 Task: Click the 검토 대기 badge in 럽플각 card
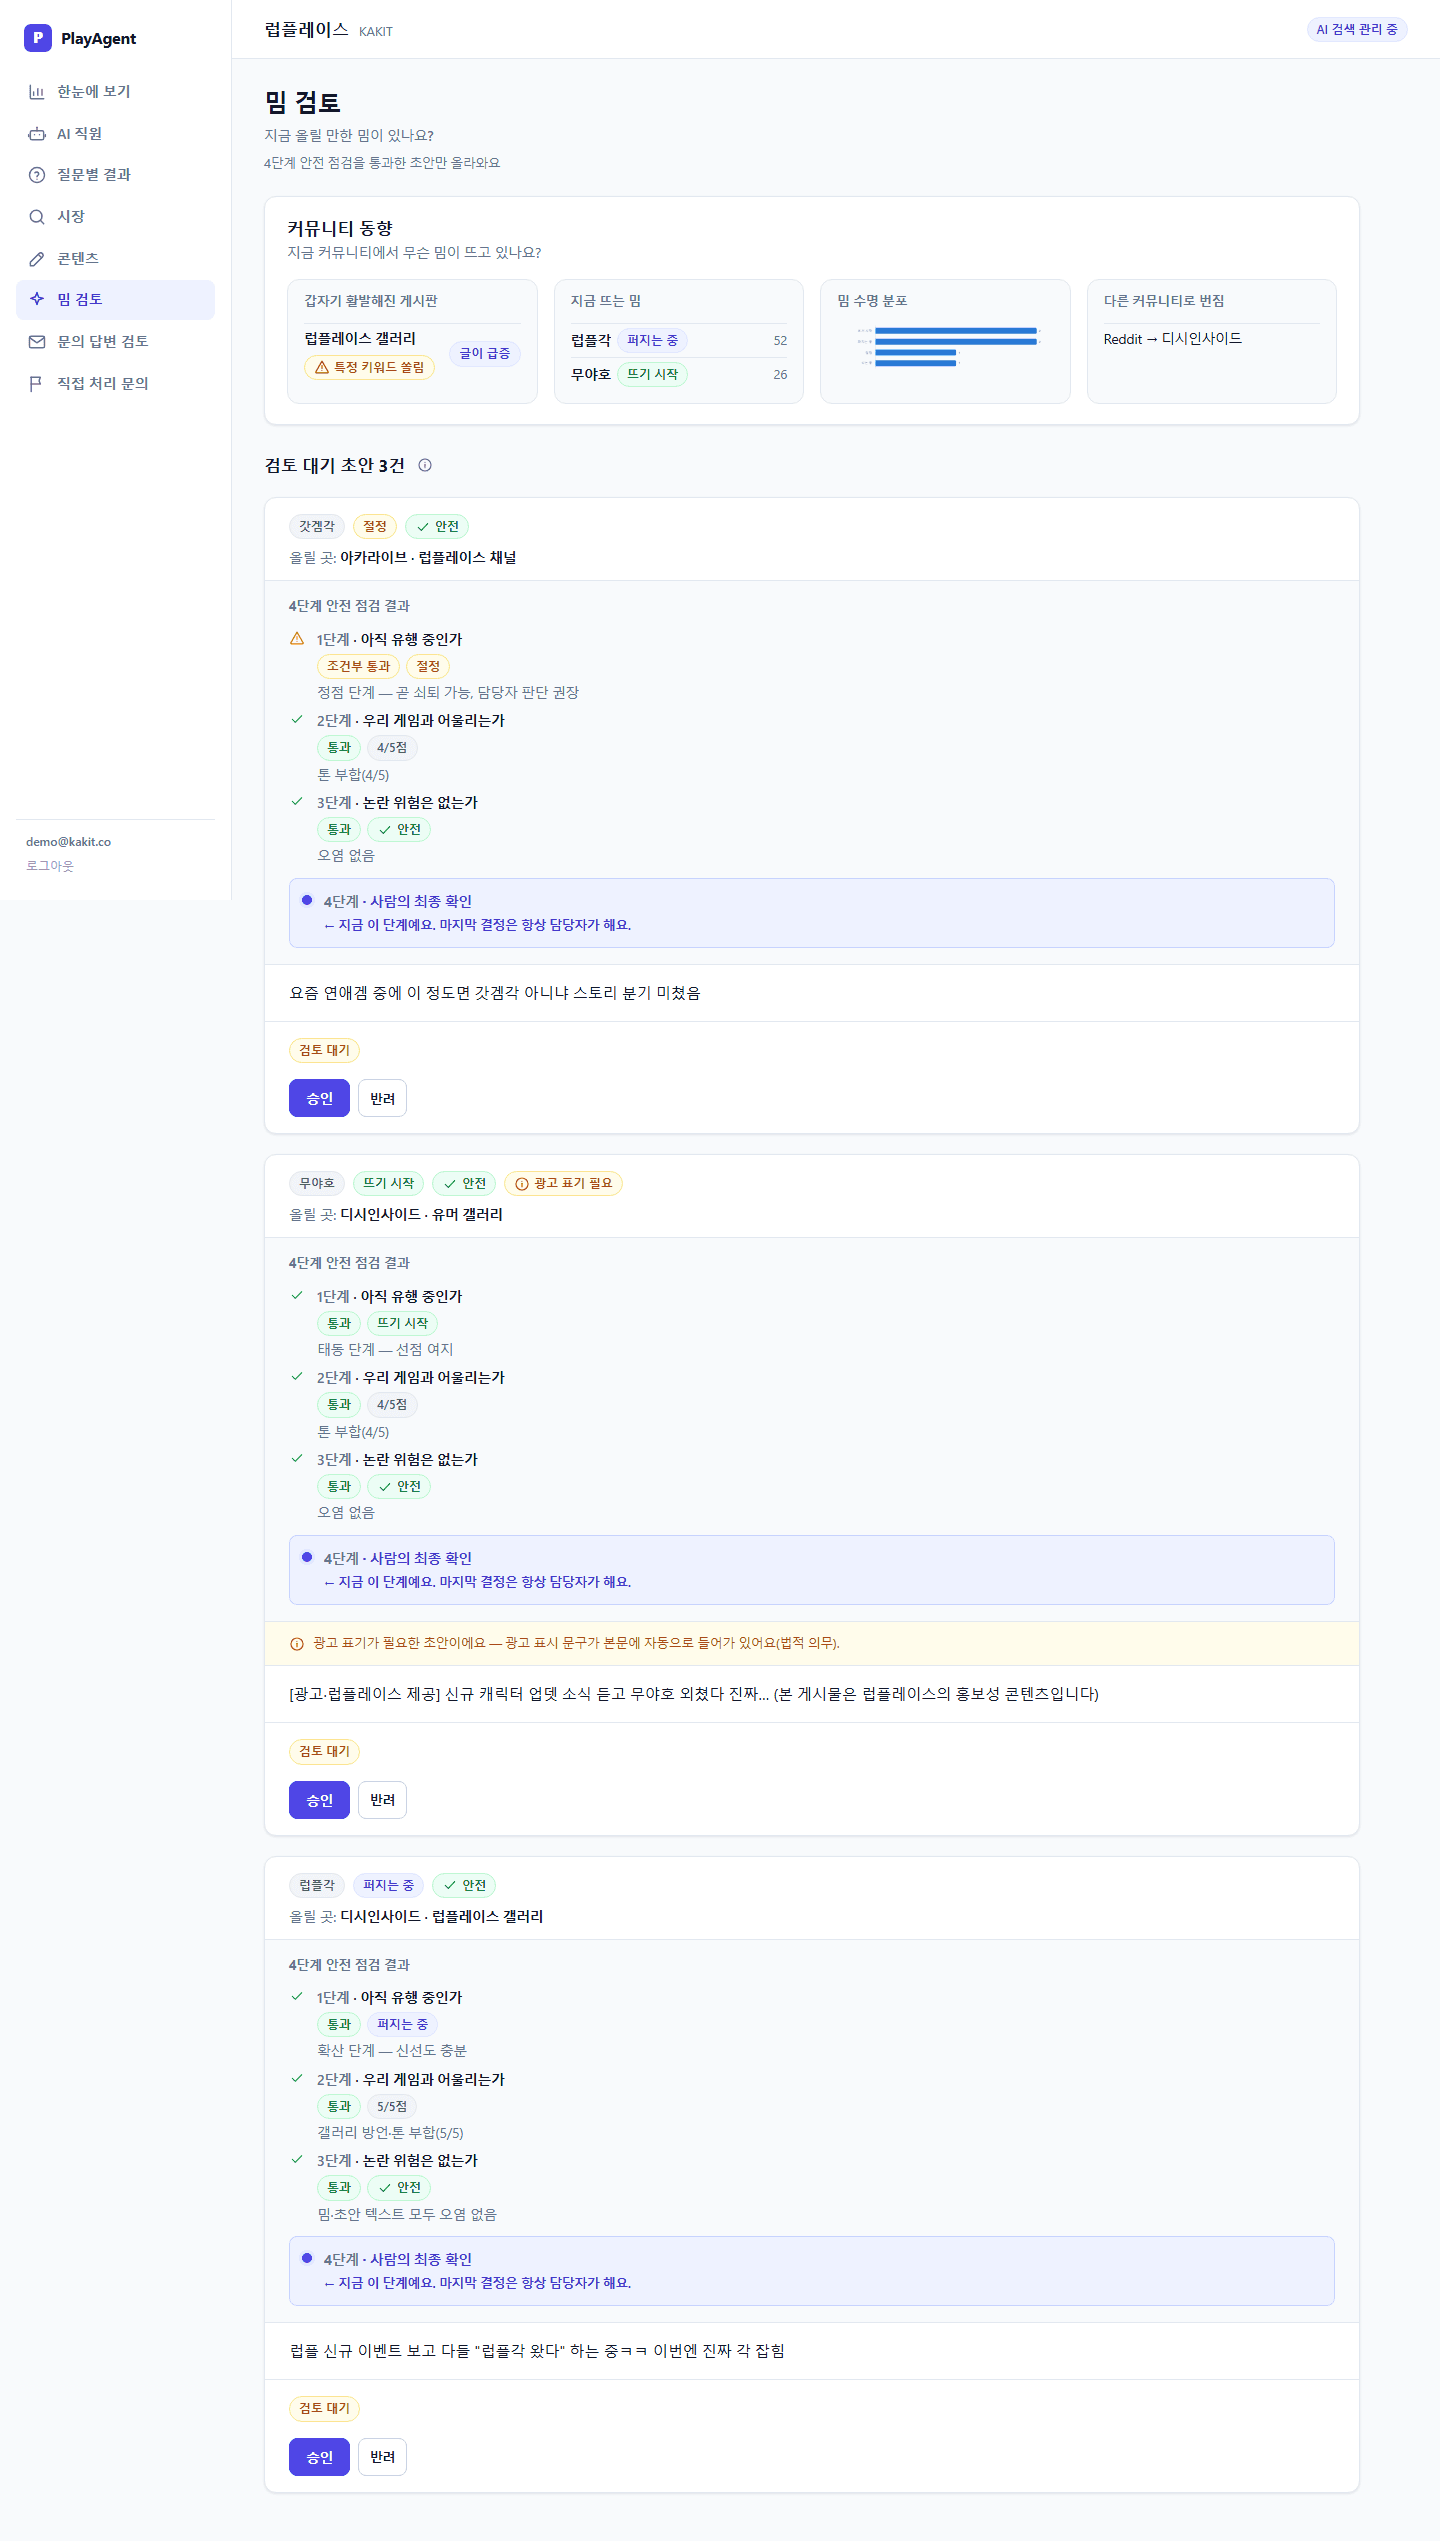click(x=324, y=2408)
